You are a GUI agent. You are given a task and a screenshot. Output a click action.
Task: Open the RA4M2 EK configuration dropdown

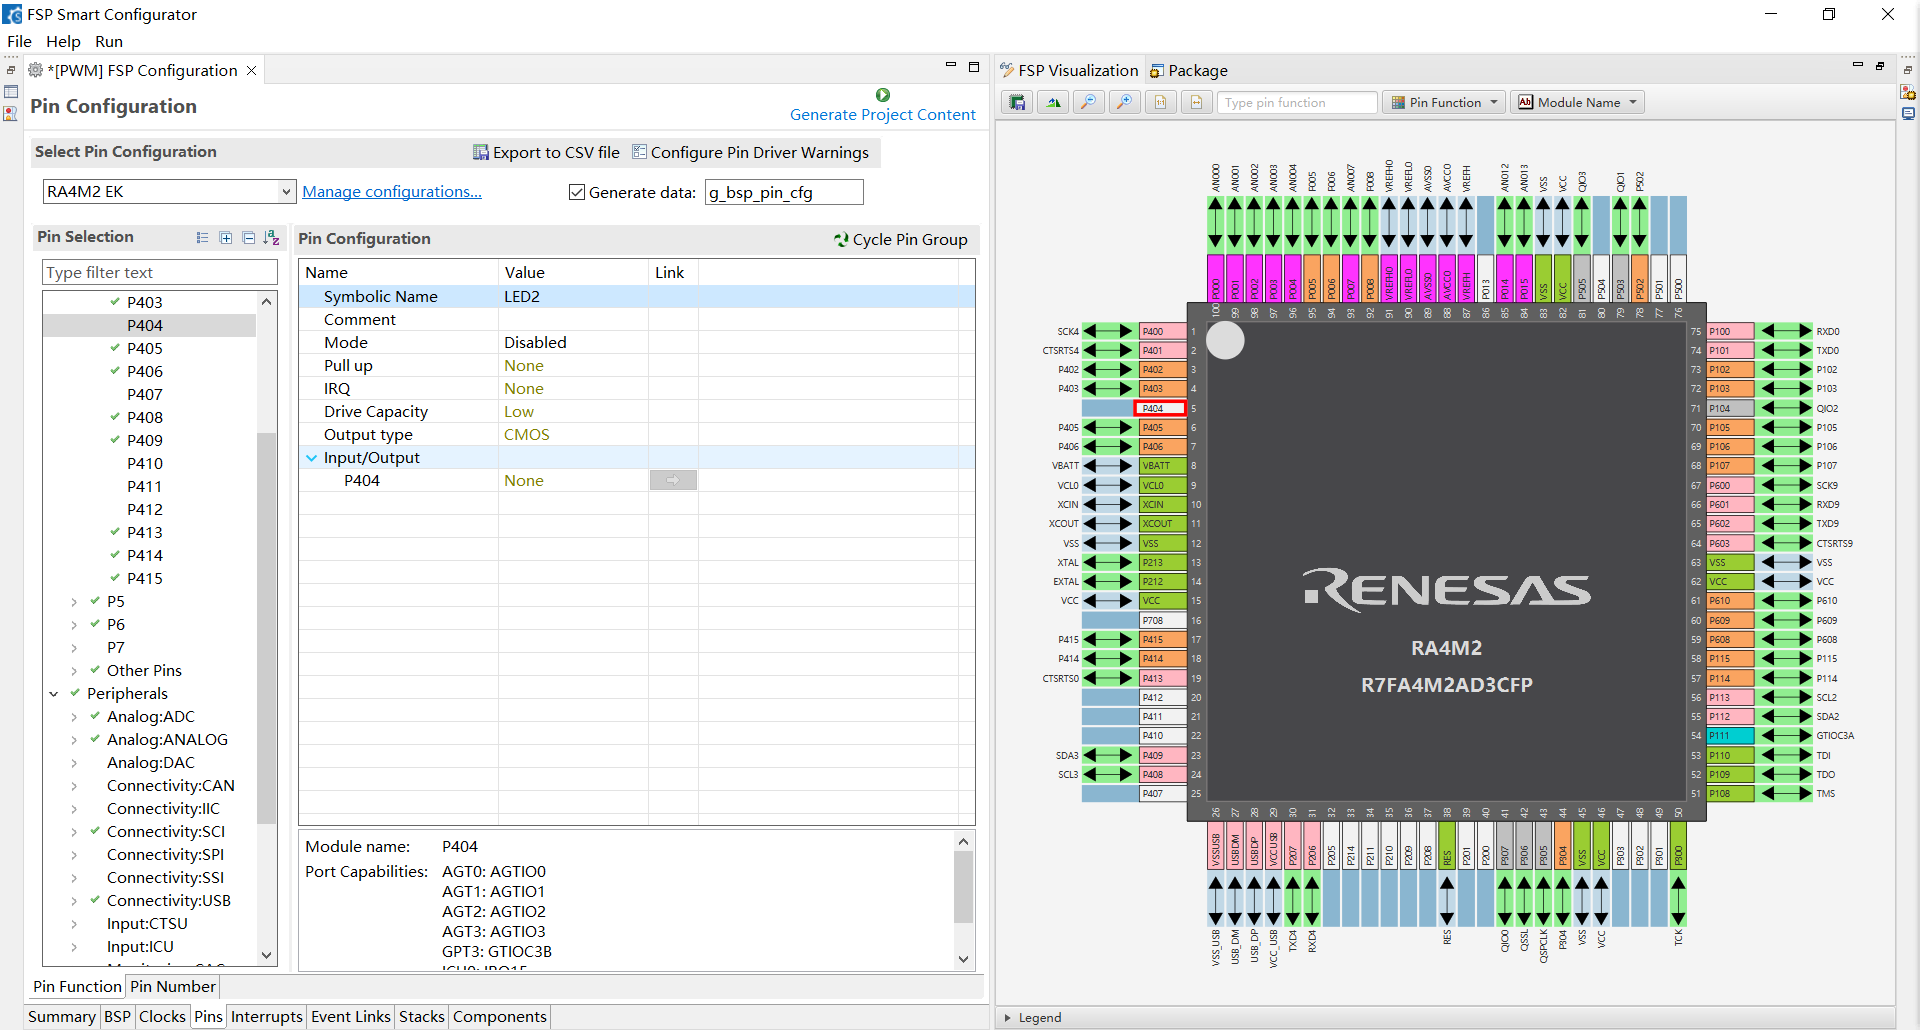pyautogui.click(x=286, y=192)
